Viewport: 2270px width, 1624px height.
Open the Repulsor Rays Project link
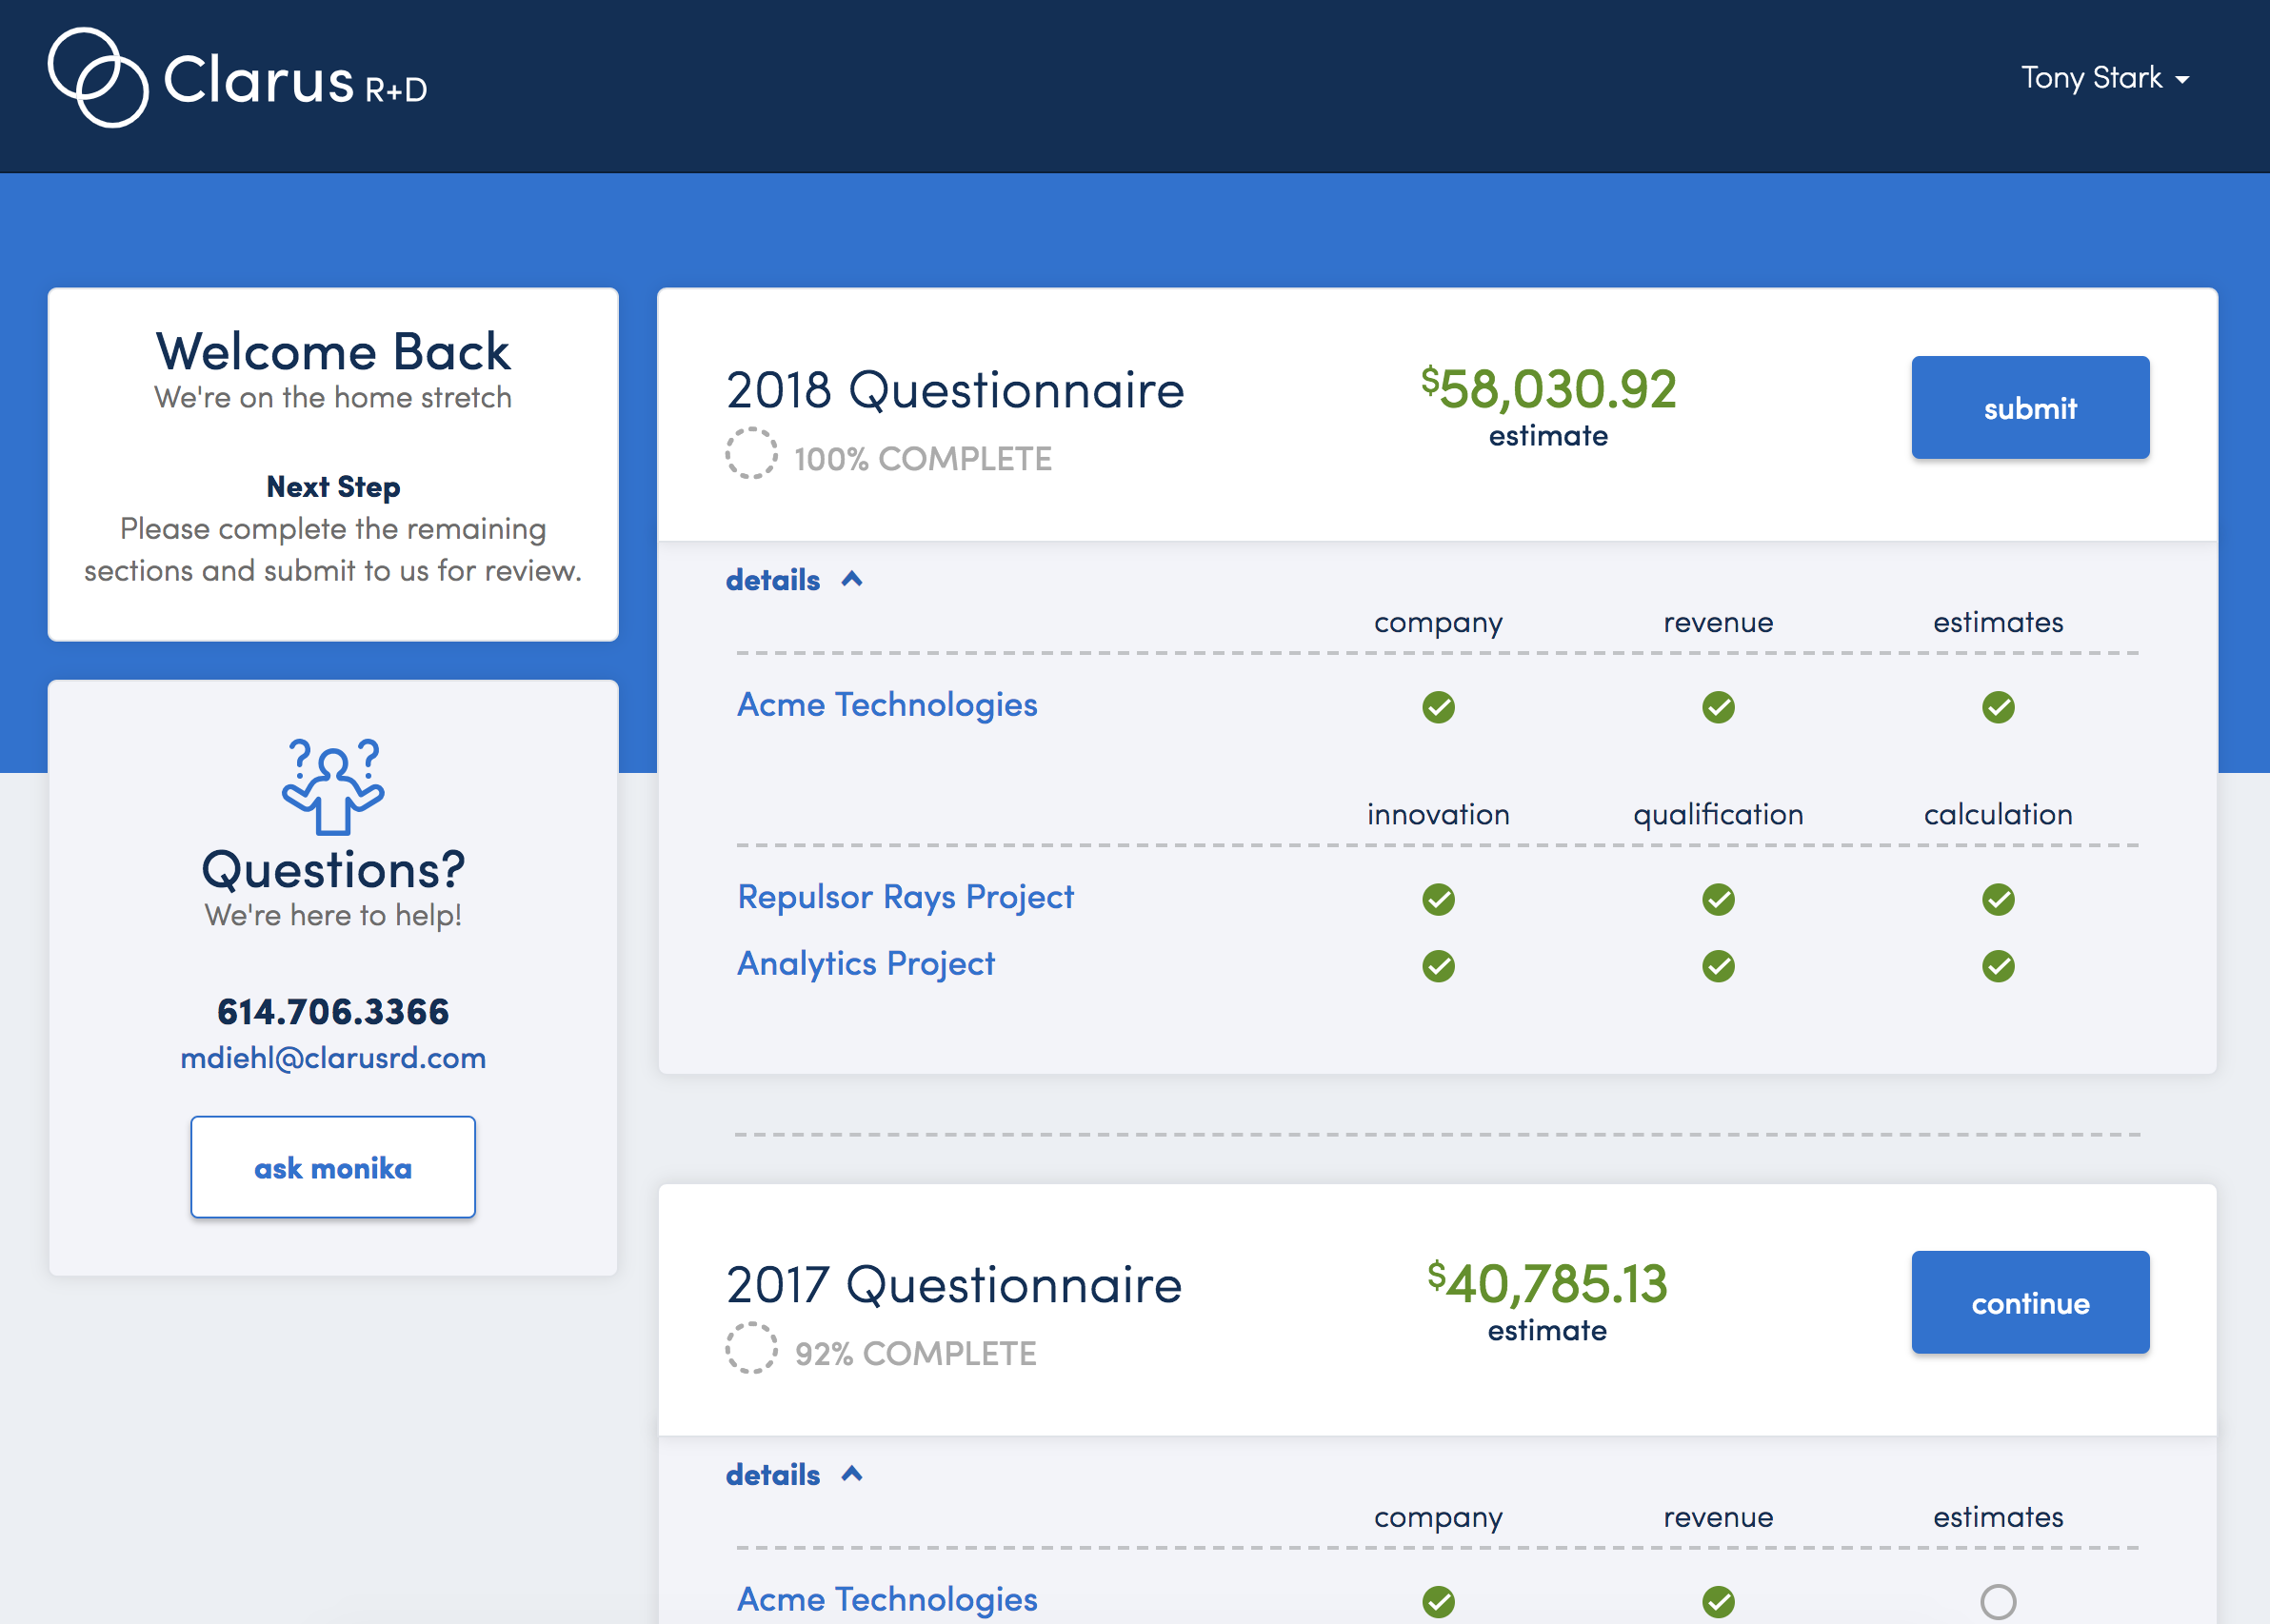(x=905, y=897)
